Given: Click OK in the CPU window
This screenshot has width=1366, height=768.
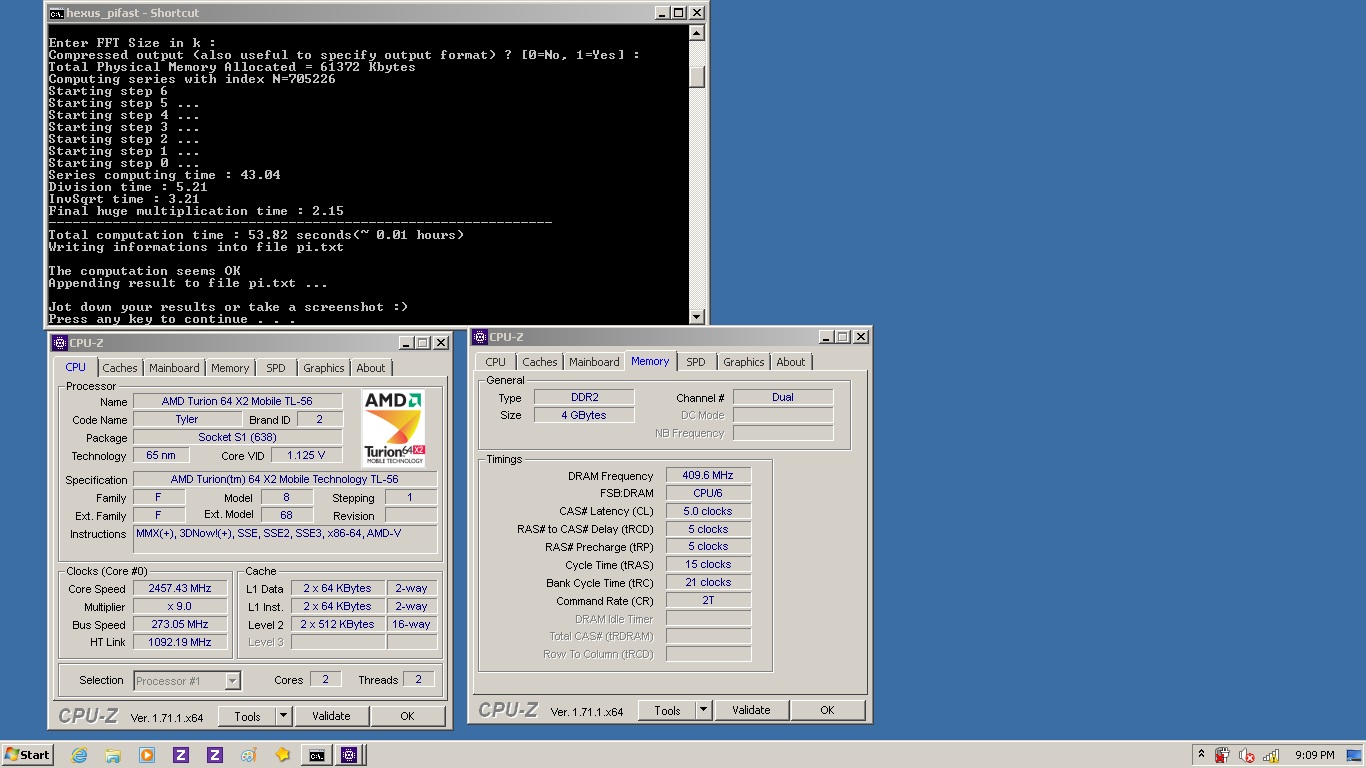Looking at the screenshot, I should 407,716.
